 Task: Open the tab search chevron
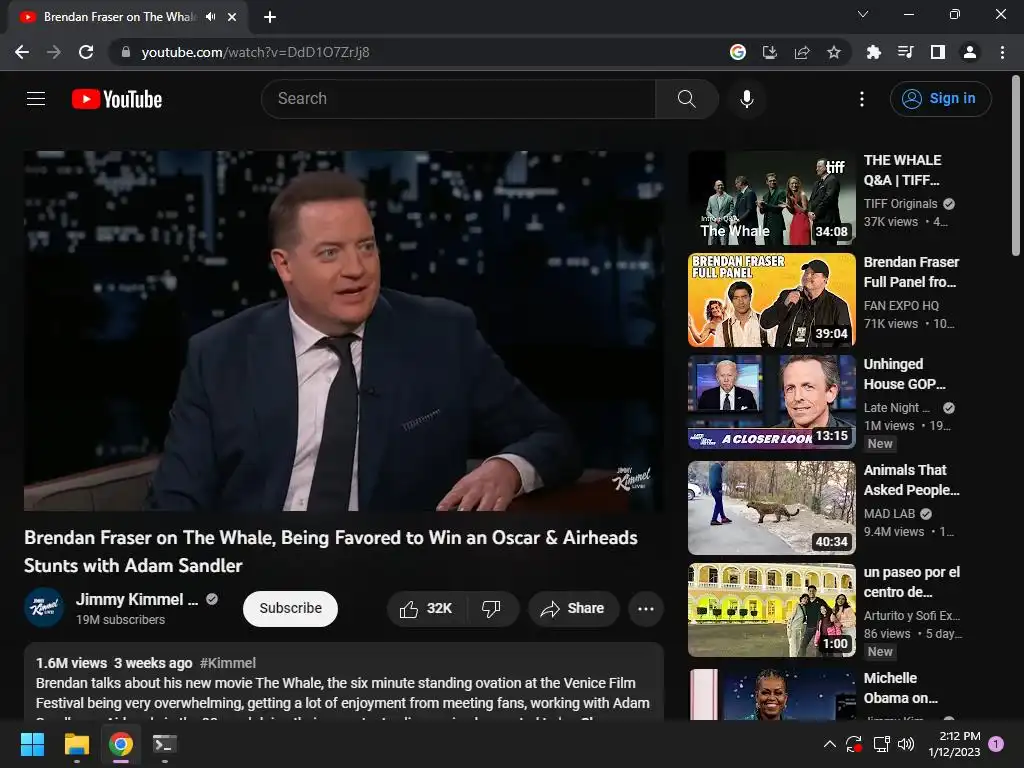863,14
